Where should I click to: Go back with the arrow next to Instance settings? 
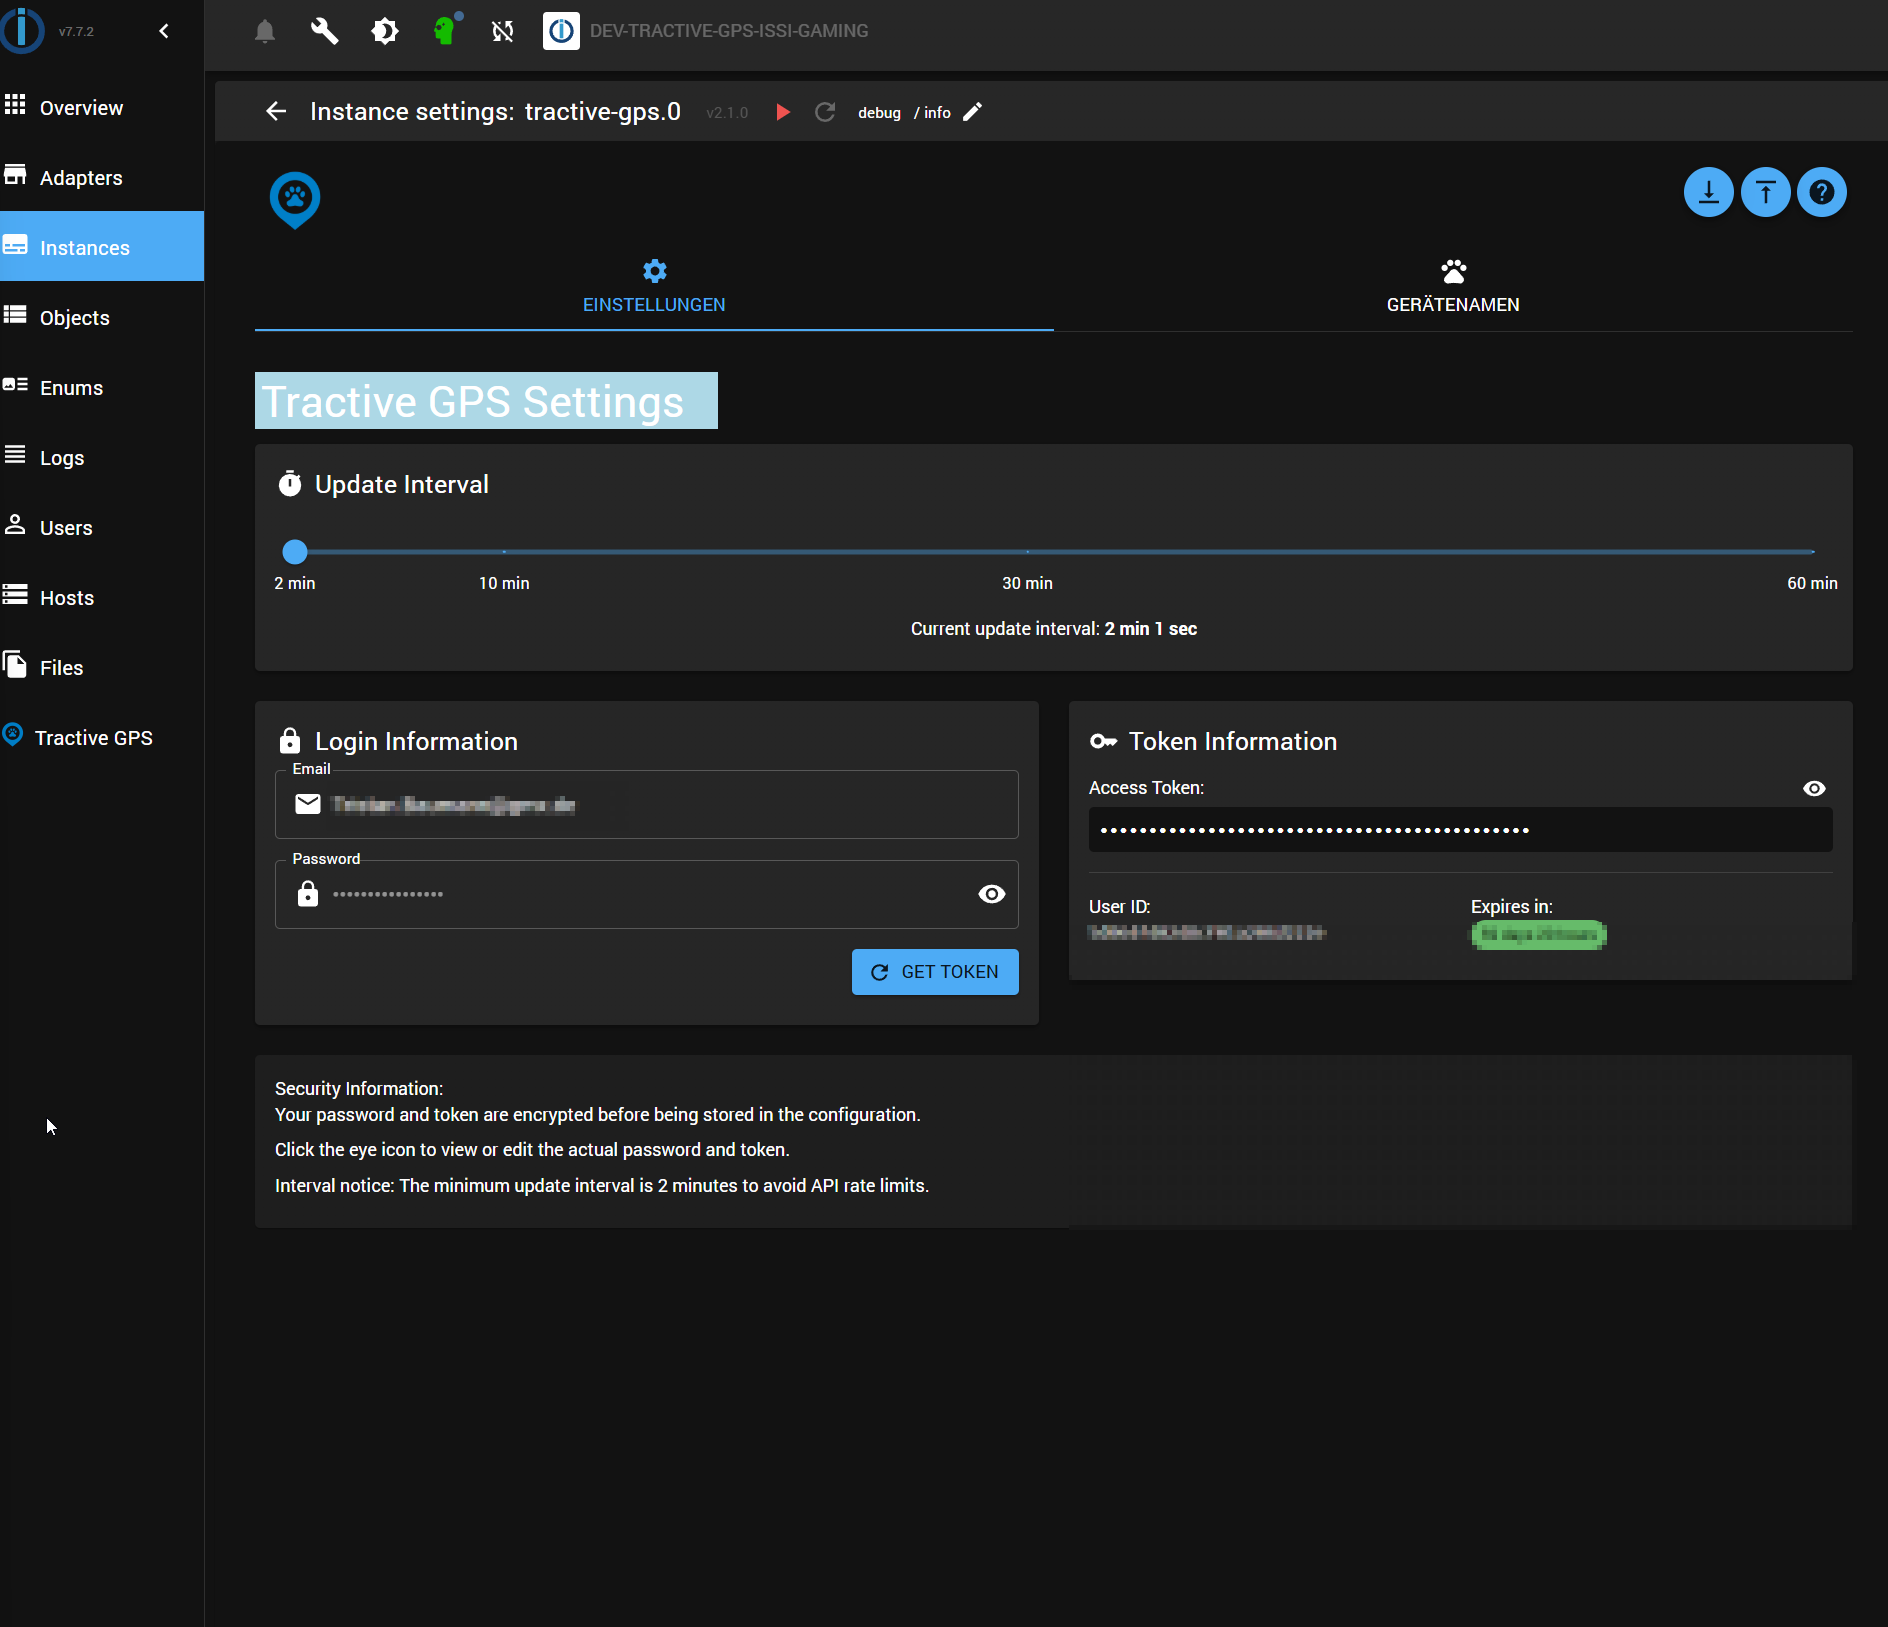click(x=276, y=111)
